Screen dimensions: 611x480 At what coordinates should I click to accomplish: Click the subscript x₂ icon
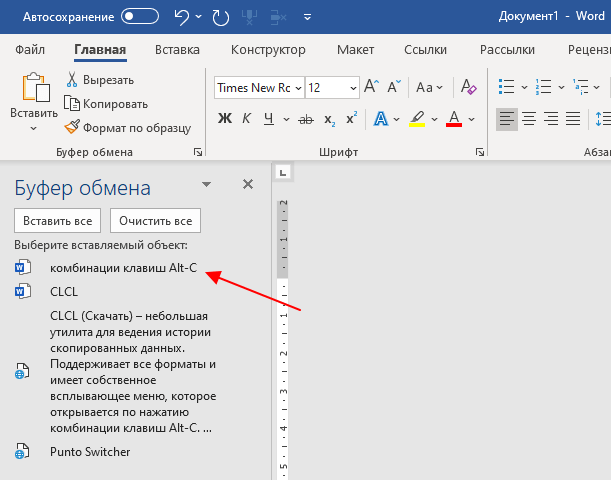point(329,119)
